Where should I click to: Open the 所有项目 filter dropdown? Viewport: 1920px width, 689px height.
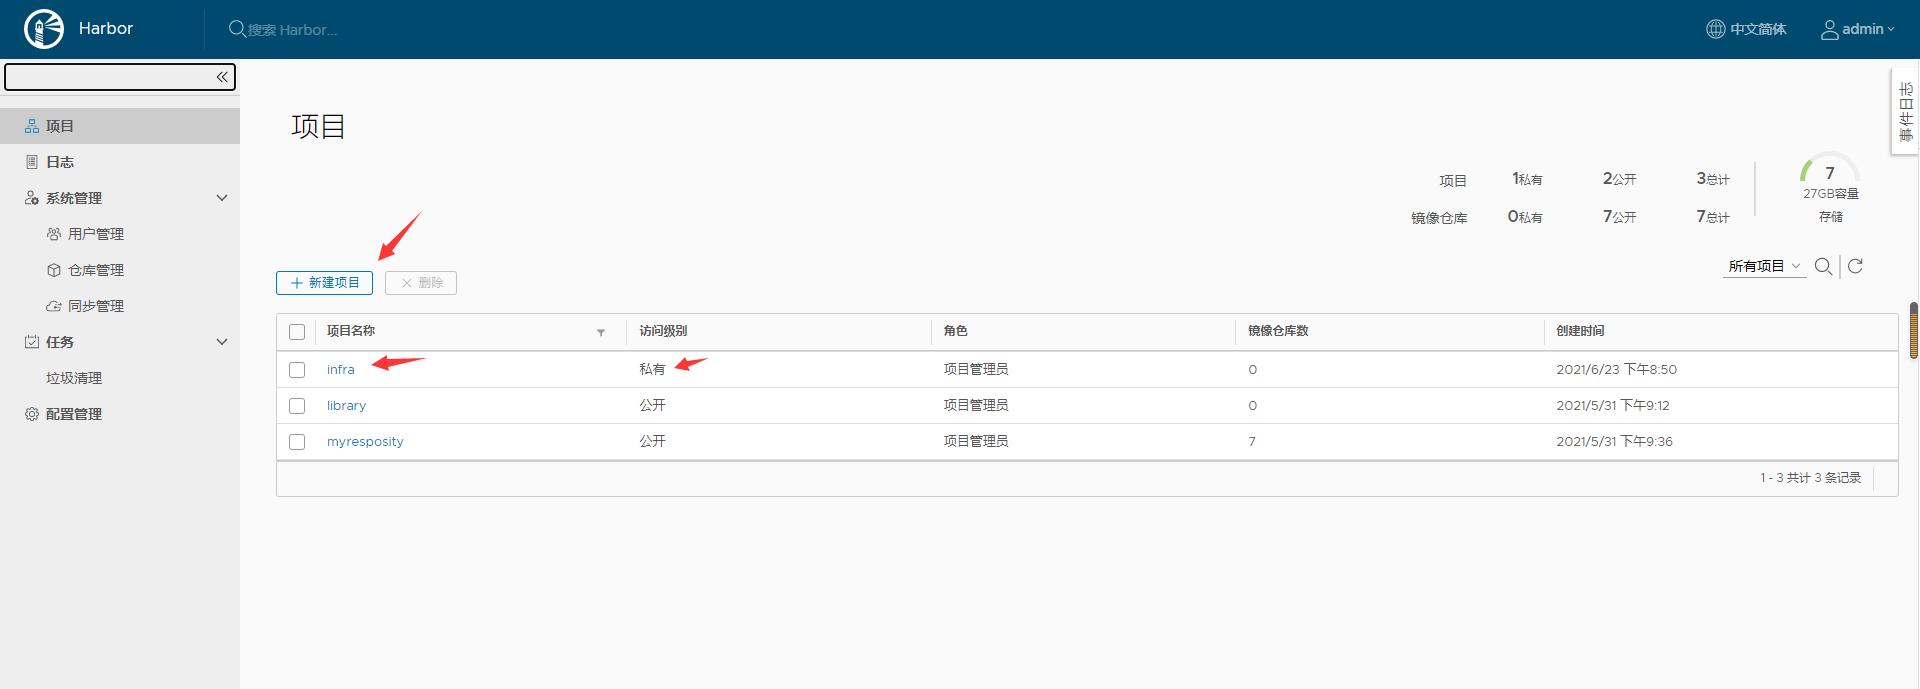point(1764,266)
